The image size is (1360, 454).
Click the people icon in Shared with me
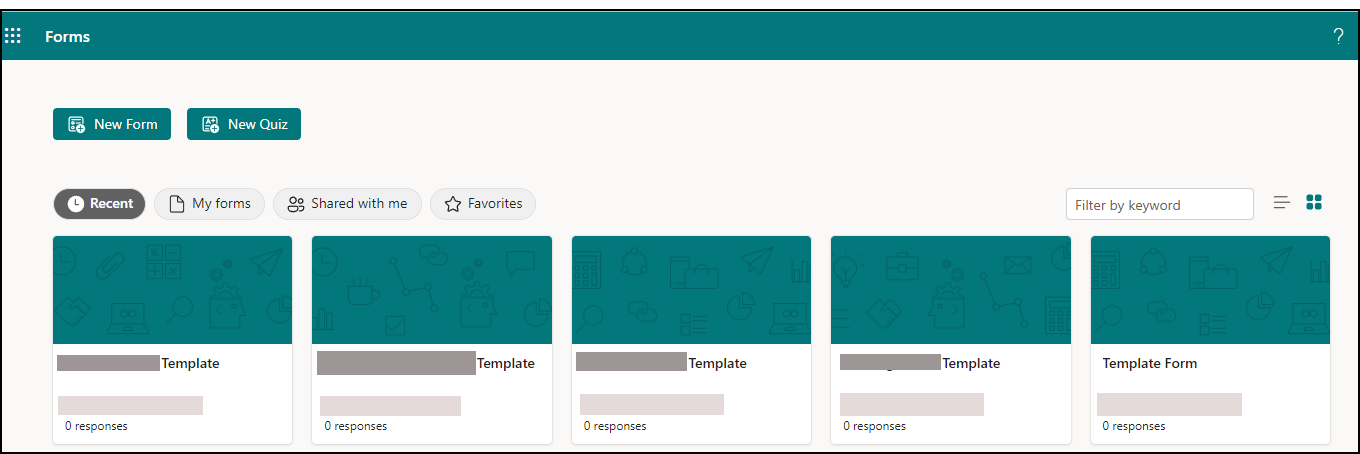pos(295,204)
